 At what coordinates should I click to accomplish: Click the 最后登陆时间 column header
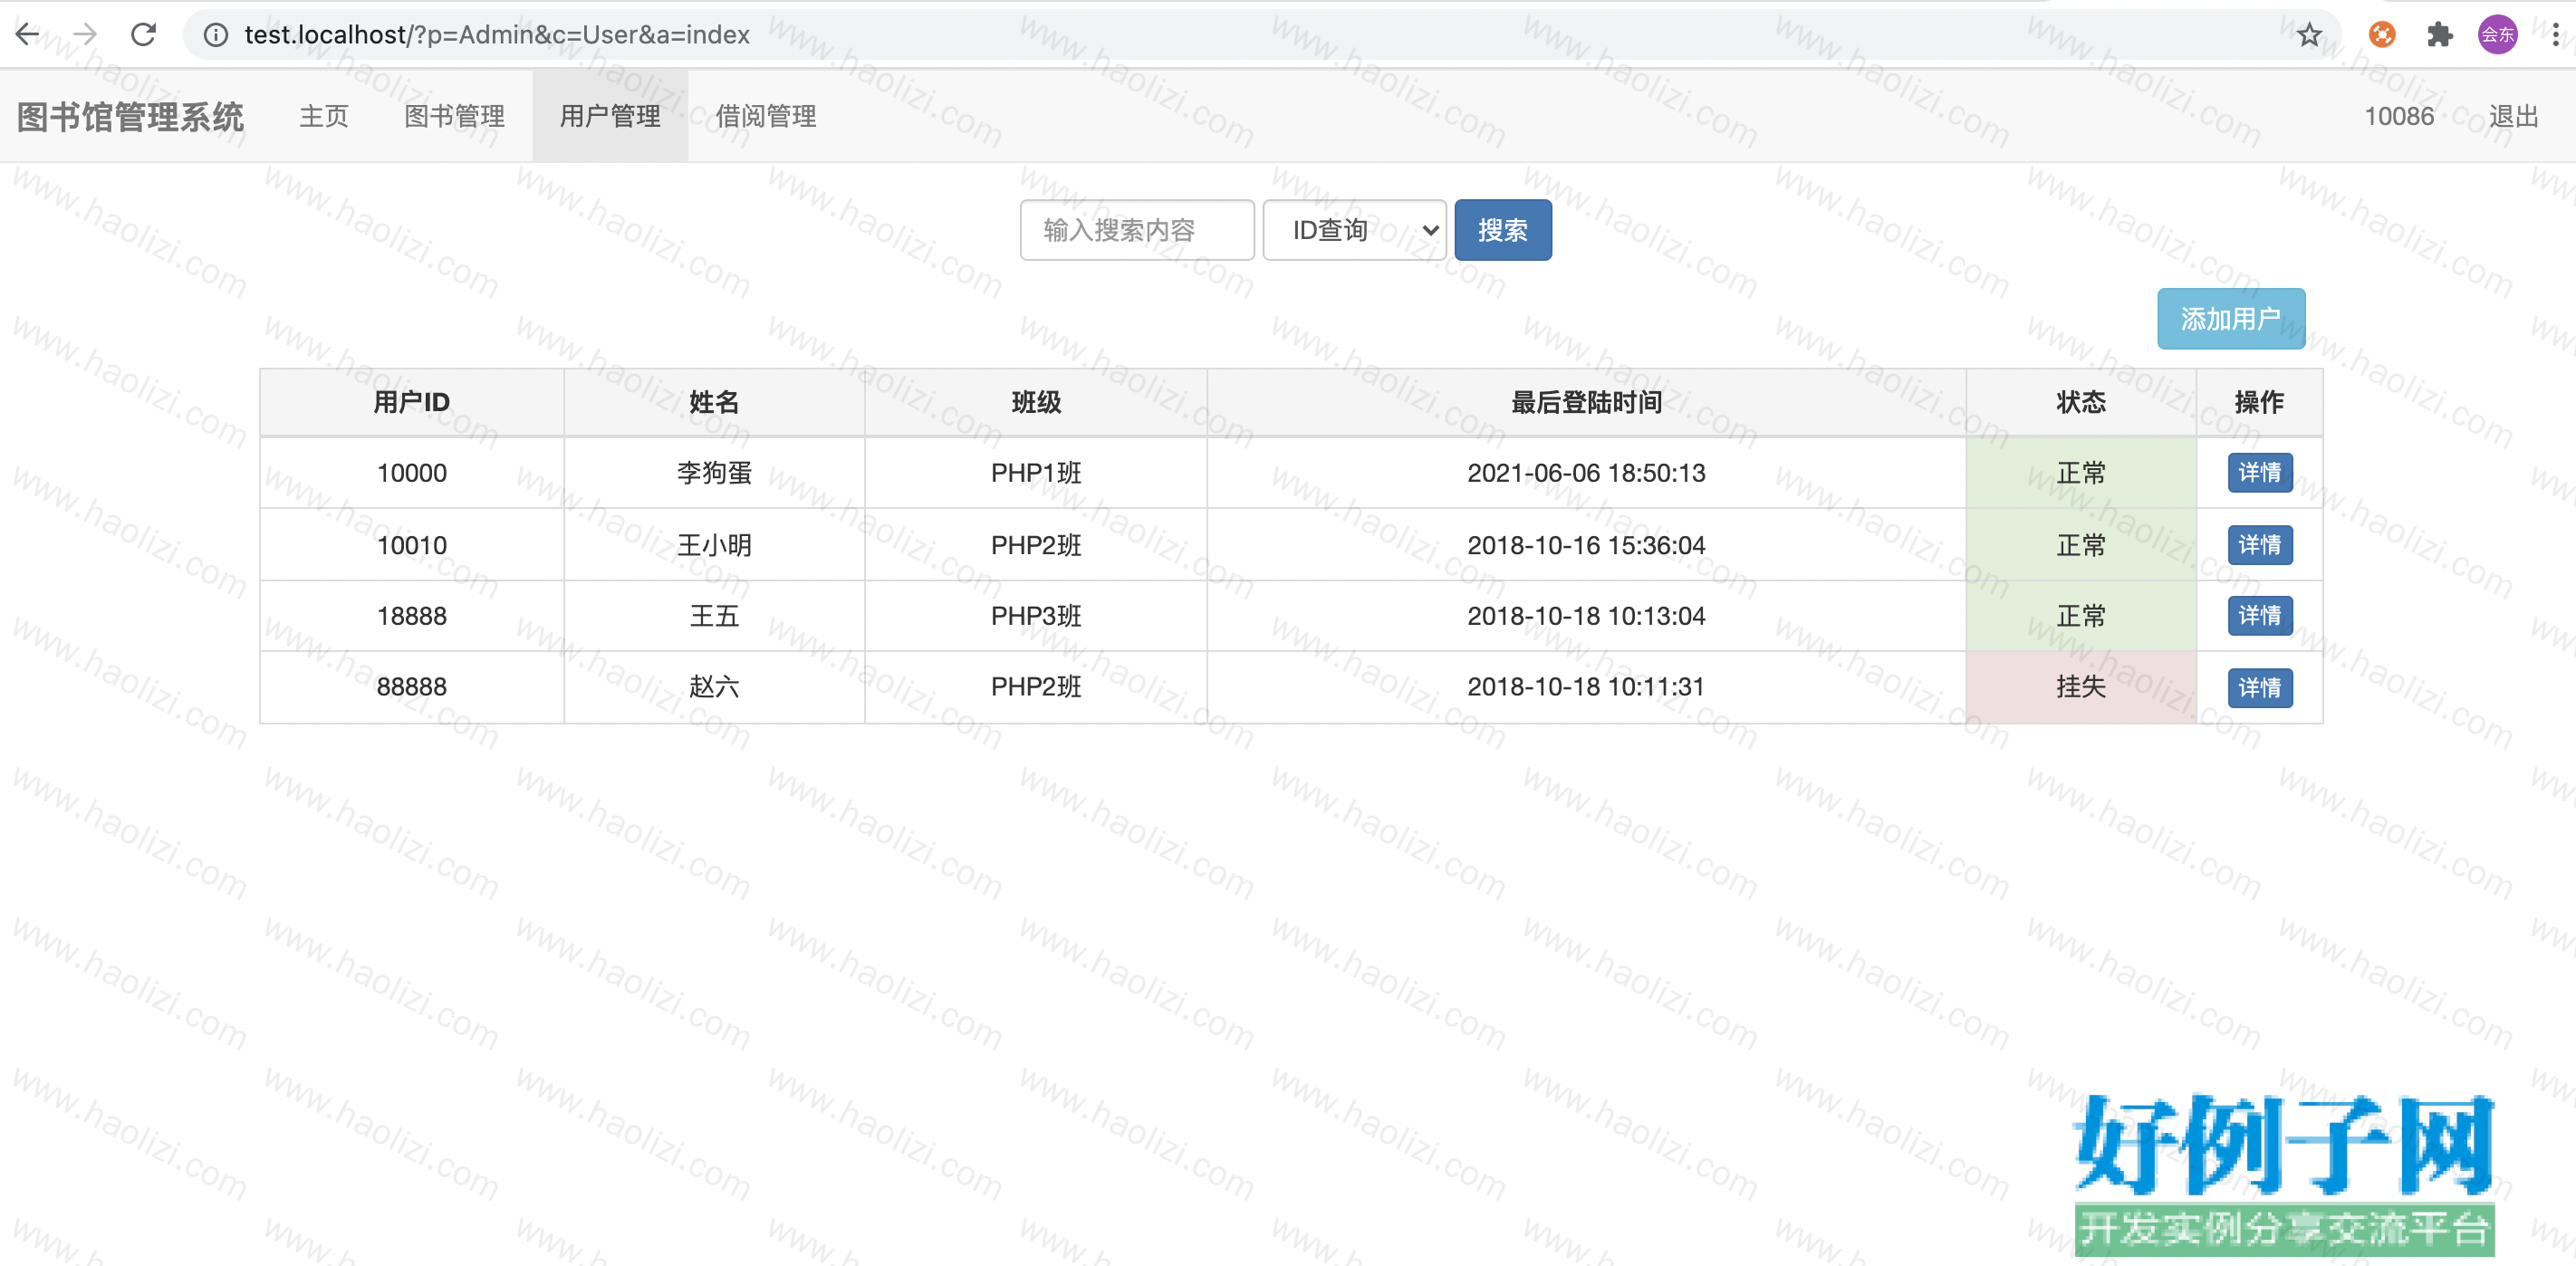pos(1586,402)
